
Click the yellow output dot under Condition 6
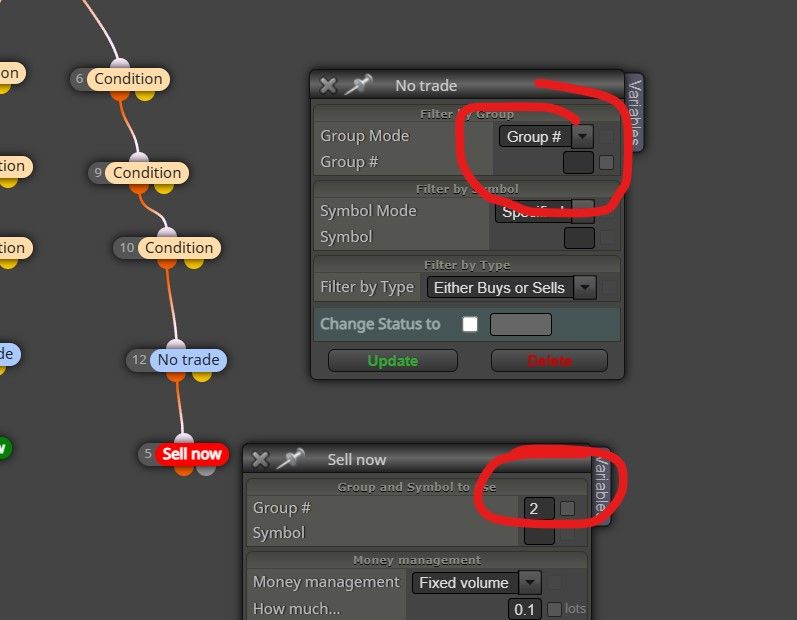[x=145, y=94]
